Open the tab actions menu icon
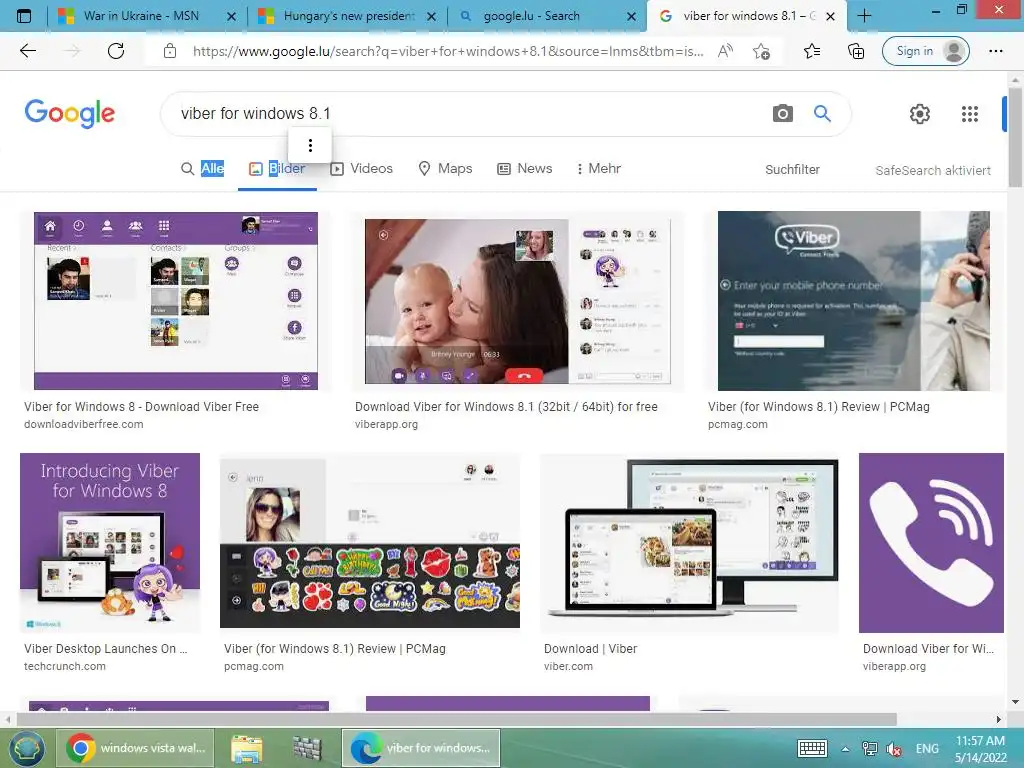1024x768 pixels. (24, 16)
